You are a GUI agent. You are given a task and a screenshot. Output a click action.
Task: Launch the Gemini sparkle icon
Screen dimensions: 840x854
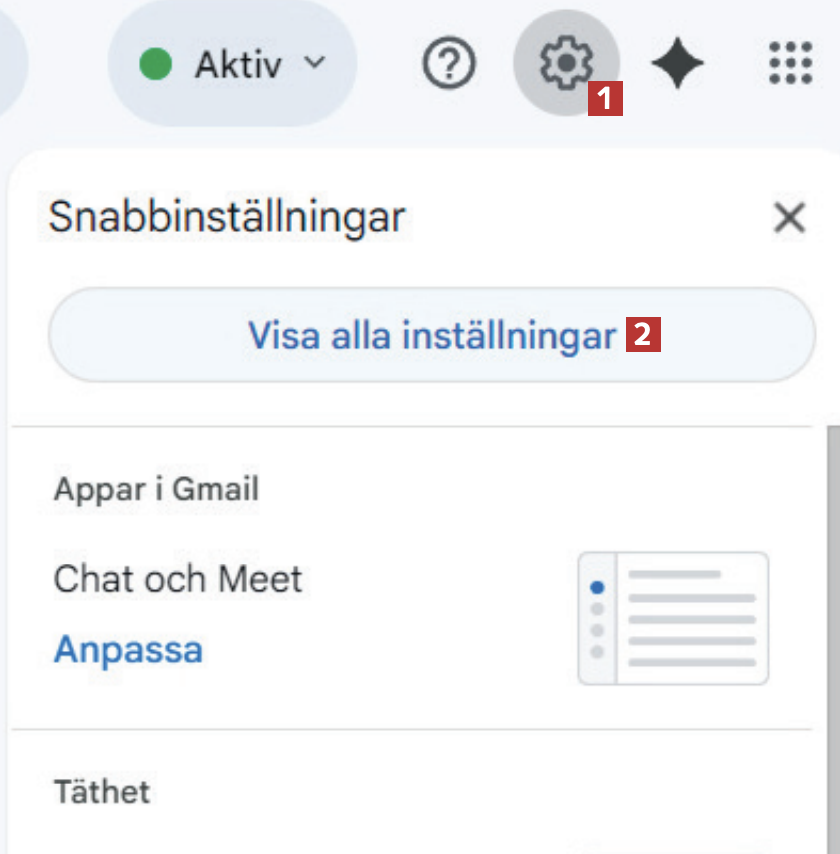tap(677, 66)
